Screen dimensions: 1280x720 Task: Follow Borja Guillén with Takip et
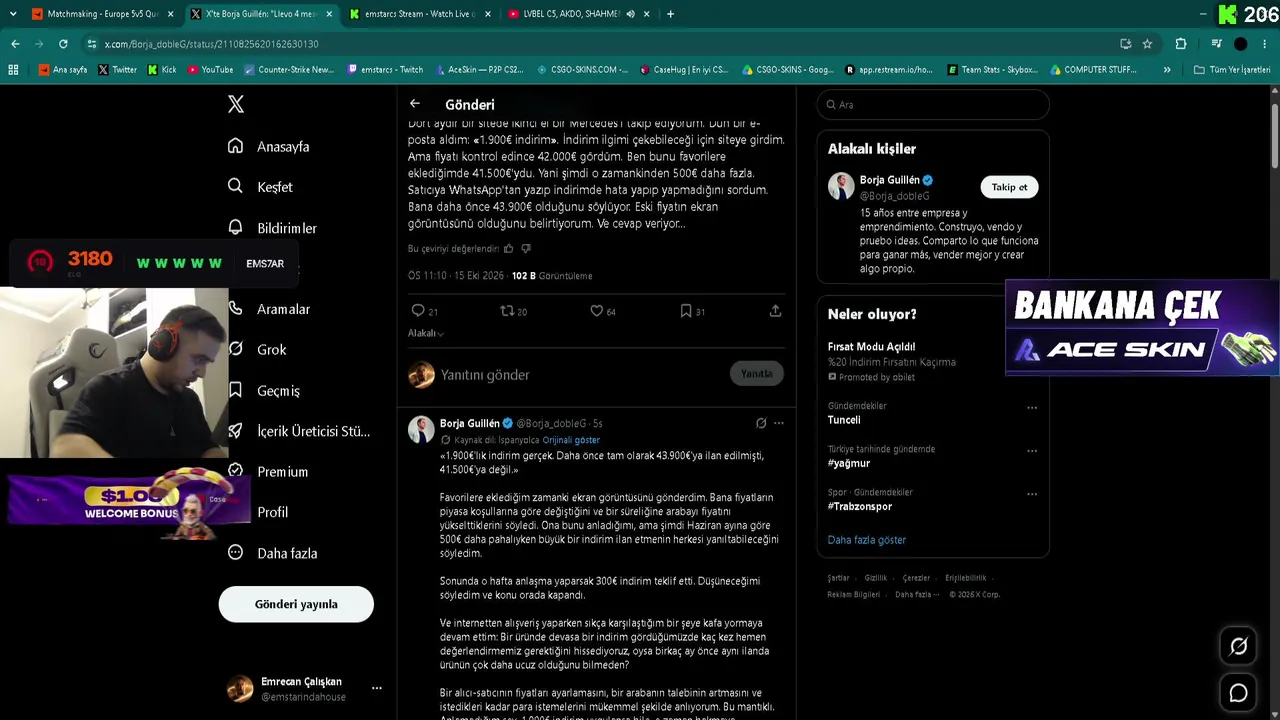click(1009, 187)
